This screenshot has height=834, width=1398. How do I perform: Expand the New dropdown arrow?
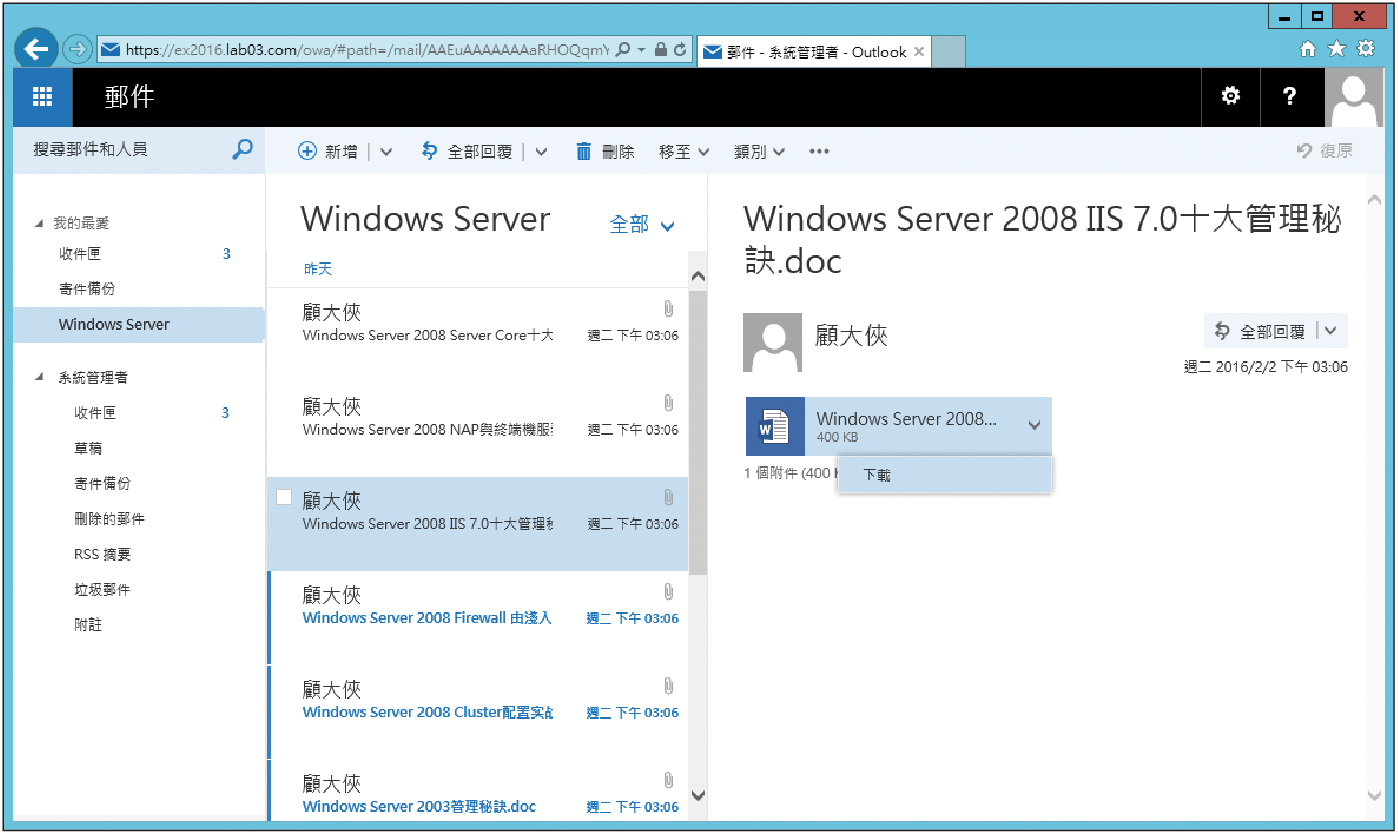coord(386,152)
